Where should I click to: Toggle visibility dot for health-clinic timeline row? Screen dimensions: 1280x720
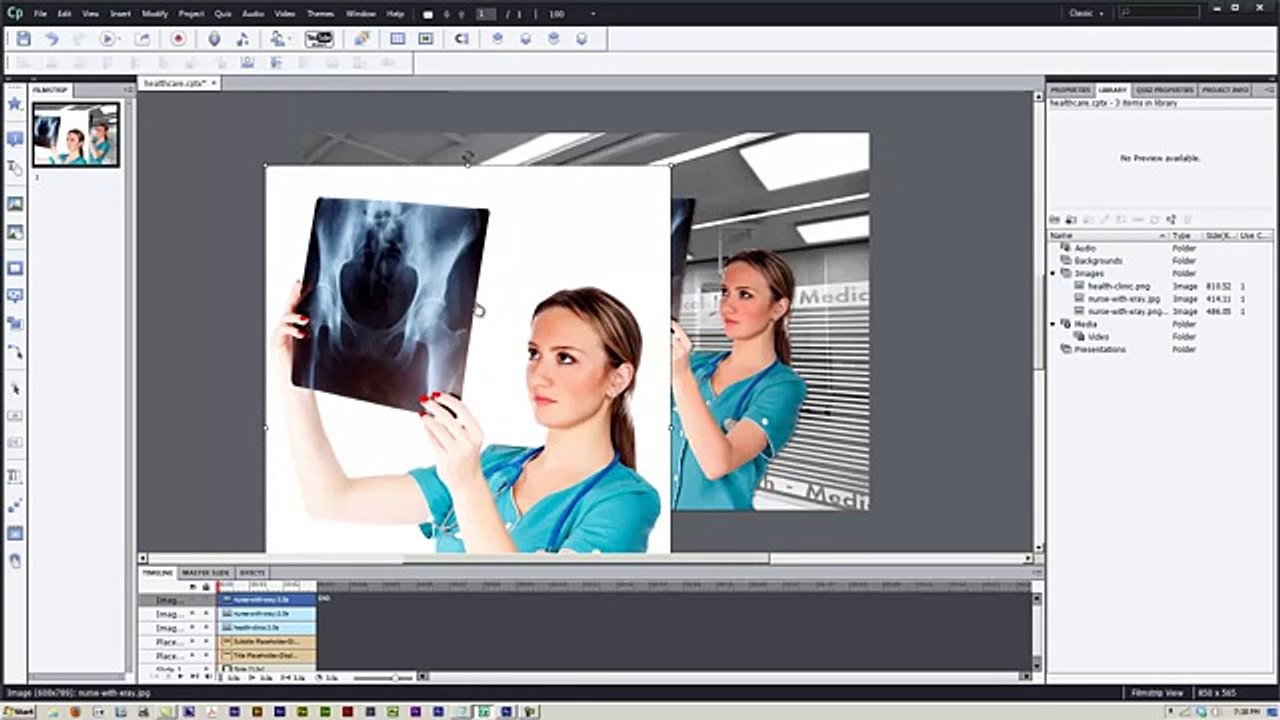pyautogui.click(x=193, y=627)
